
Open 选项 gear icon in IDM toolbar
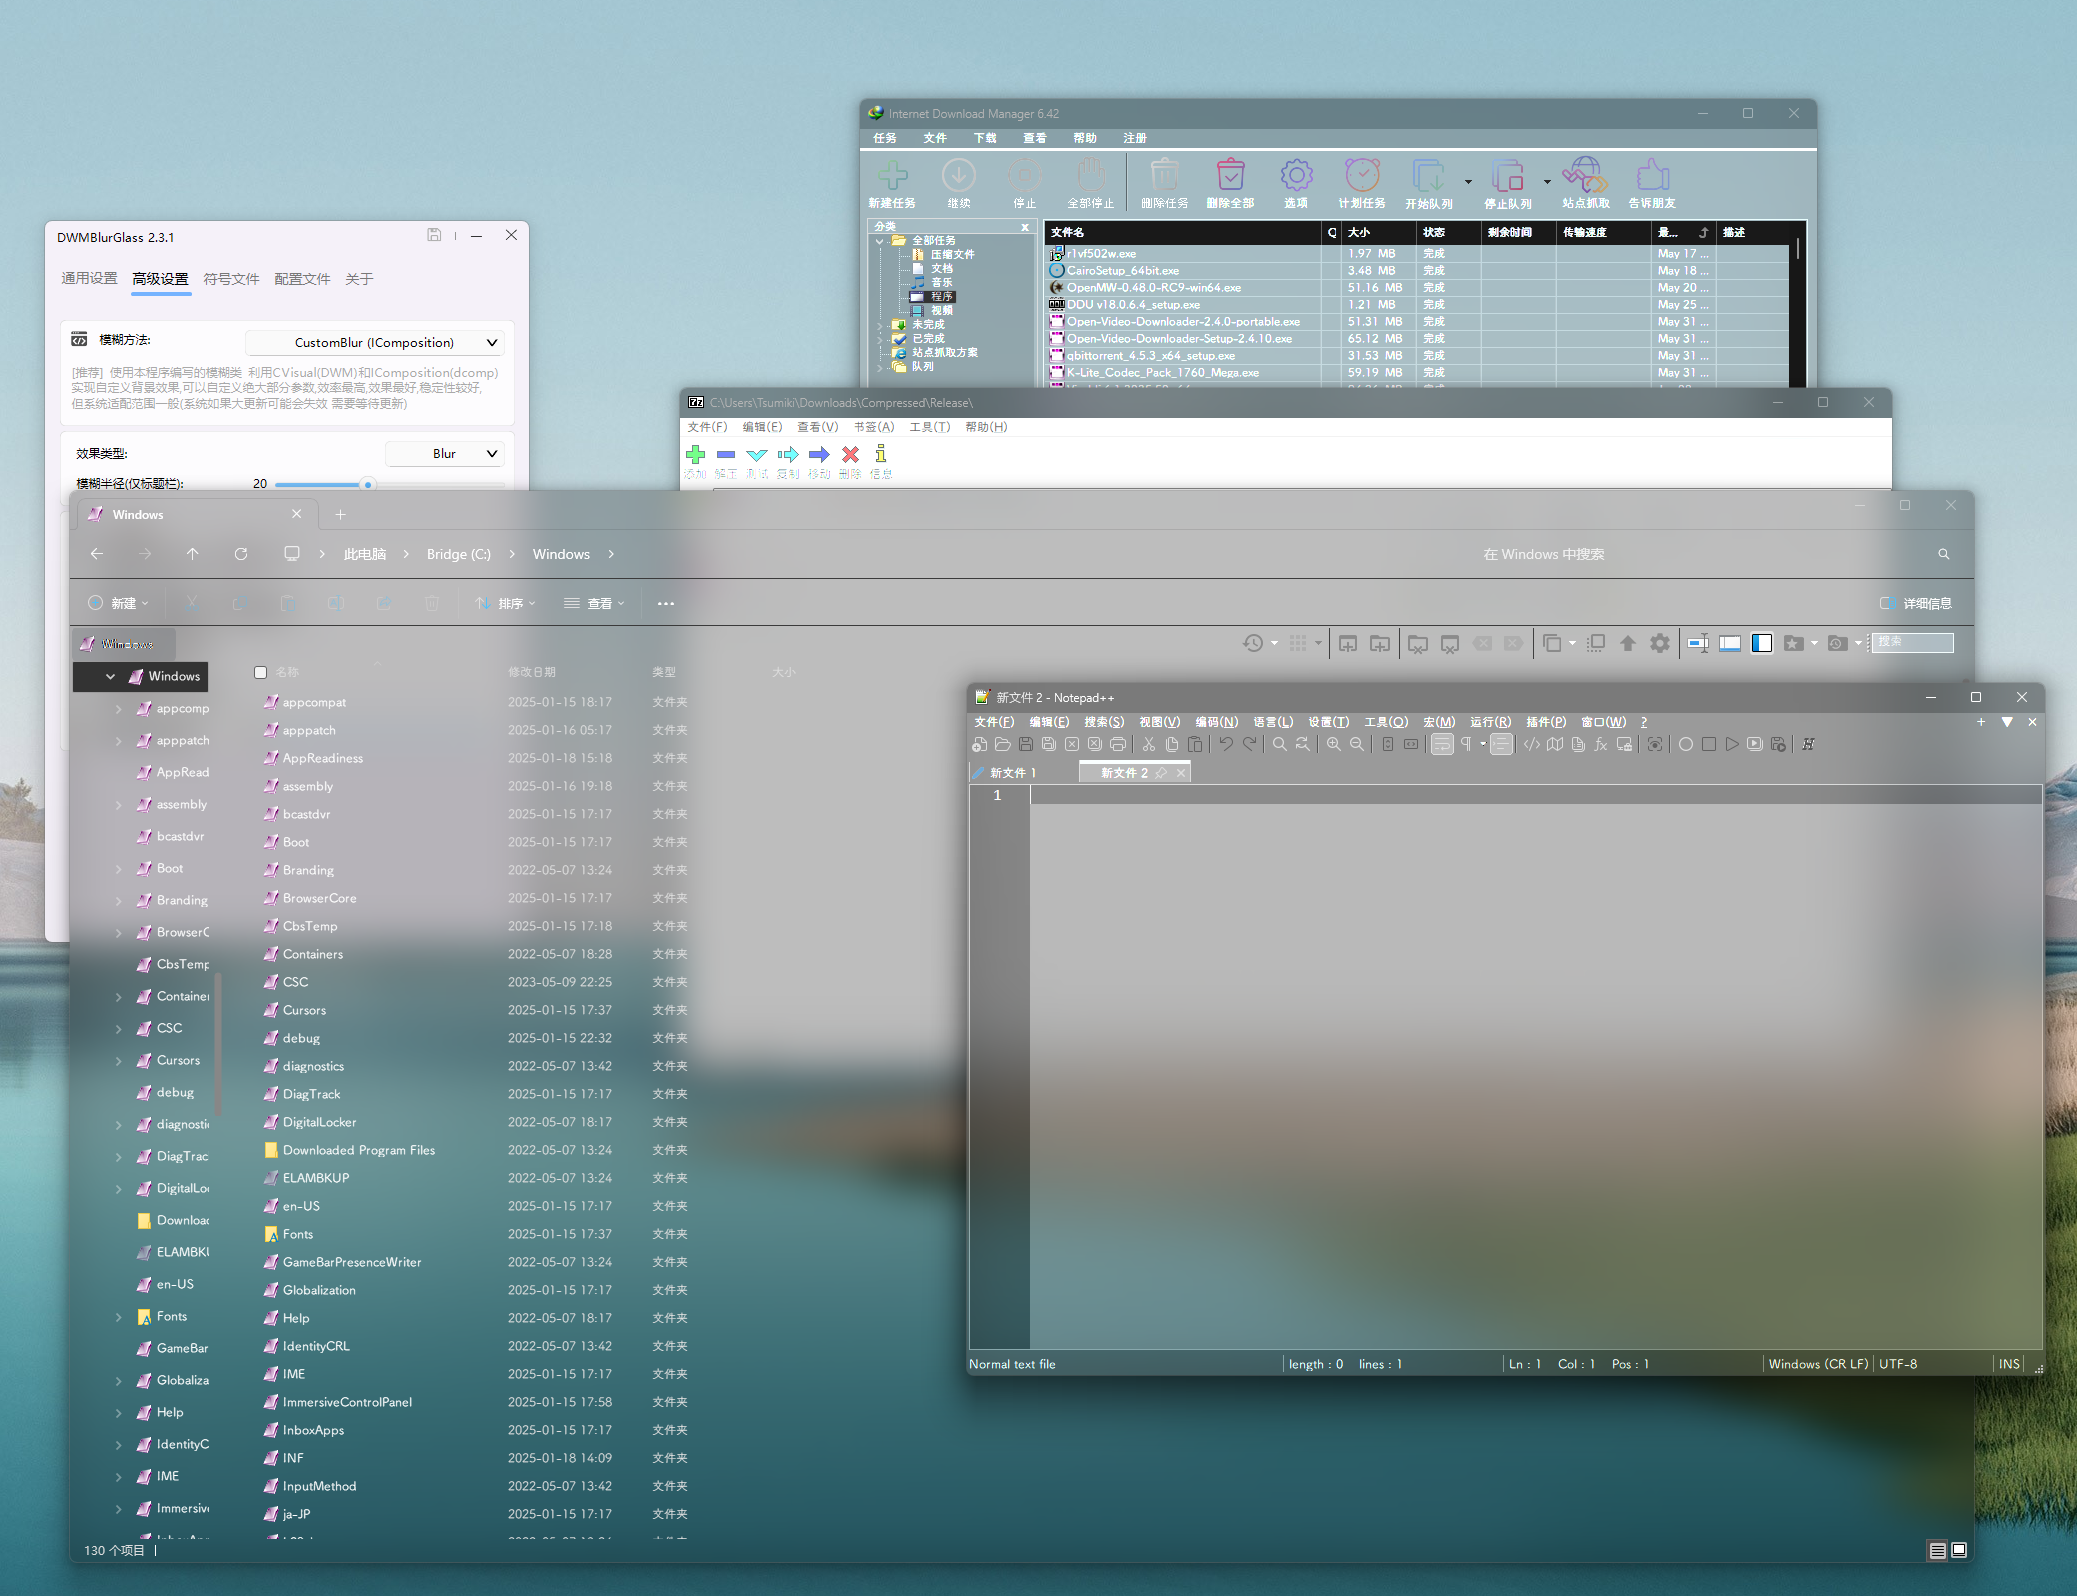coord(1296,177)
